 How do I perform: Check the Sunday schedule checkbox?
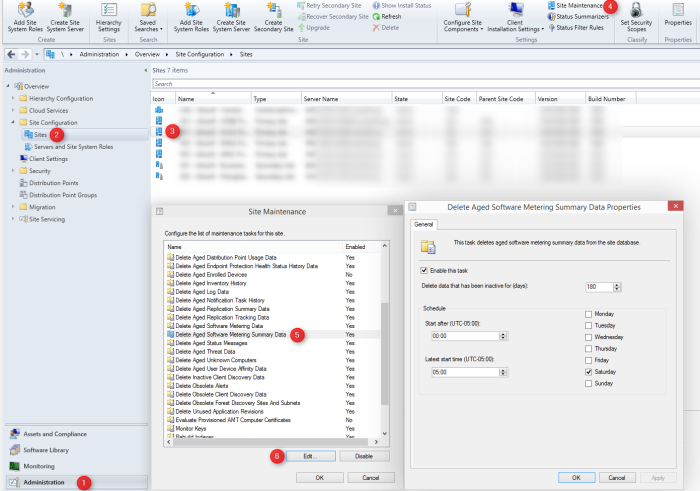pyautogui.click(x=588, y=383)
